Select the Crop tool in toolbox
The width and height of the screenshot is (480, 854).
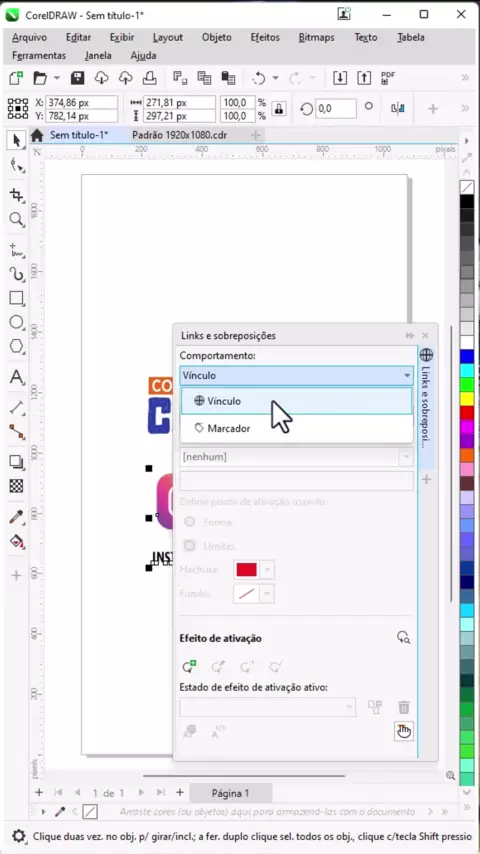pyautogui.click(x=16, y=194)
